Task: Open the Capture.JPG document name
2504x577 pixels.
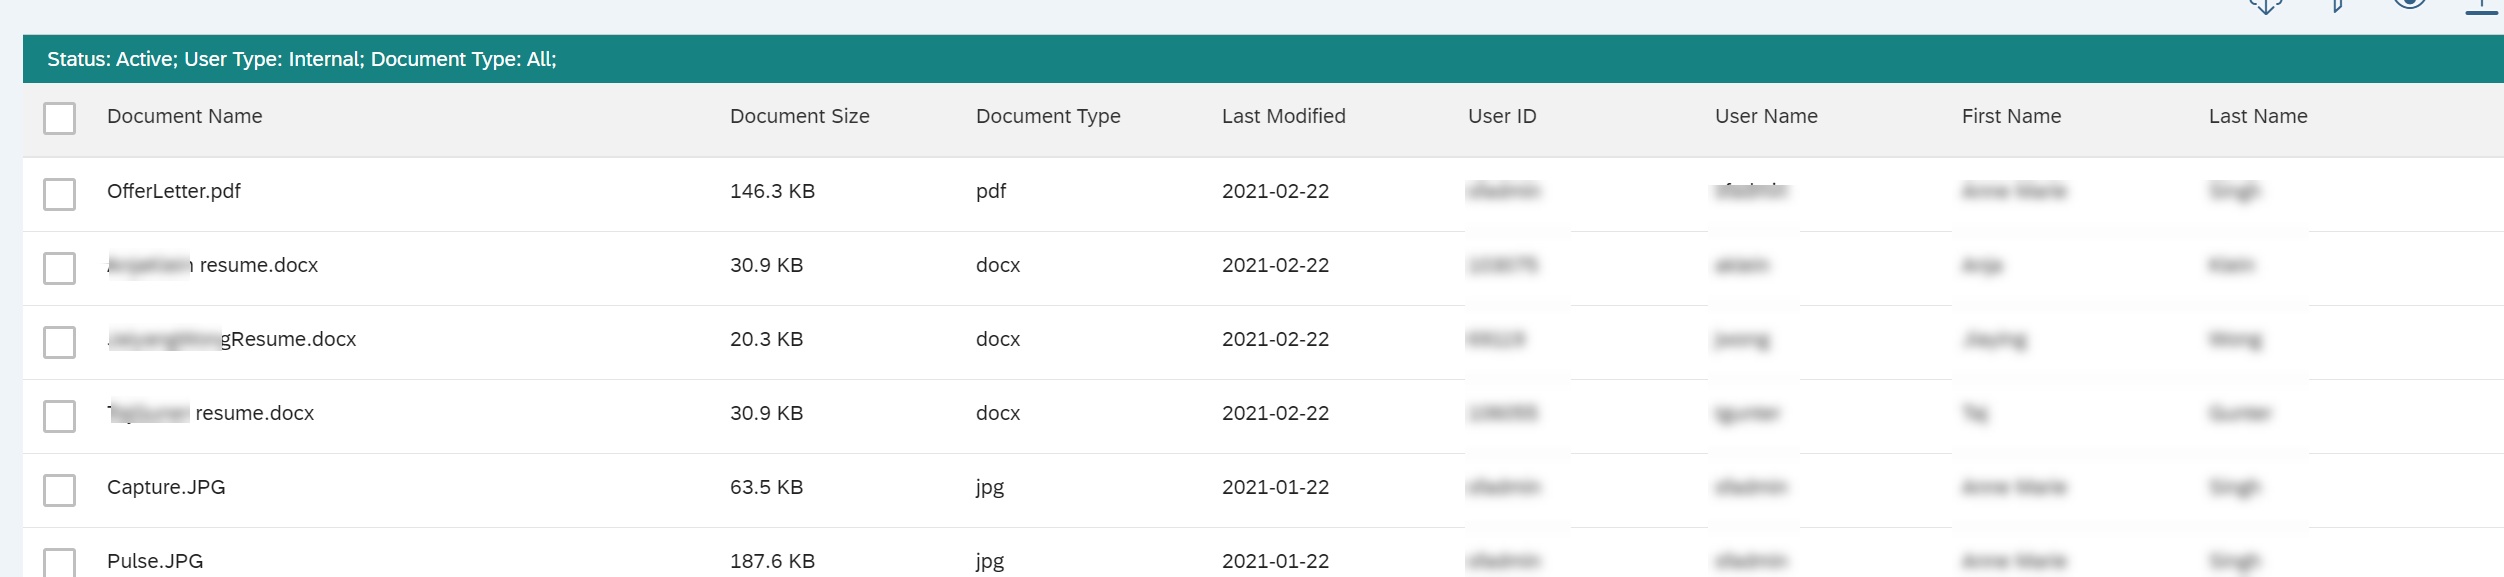Action: pos(166,487)
